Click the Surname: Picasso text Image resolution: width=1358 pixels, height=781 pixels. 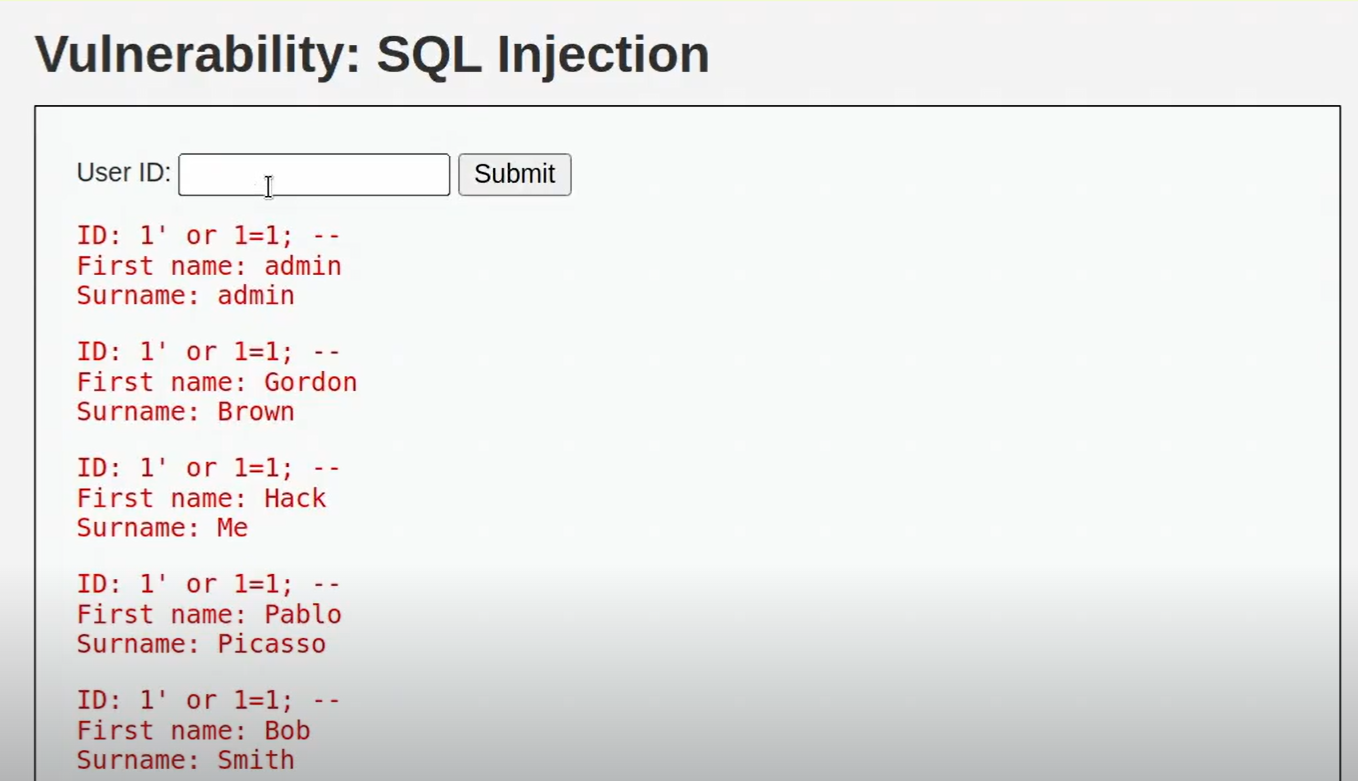pyautogui.click(x=200, y=643)
